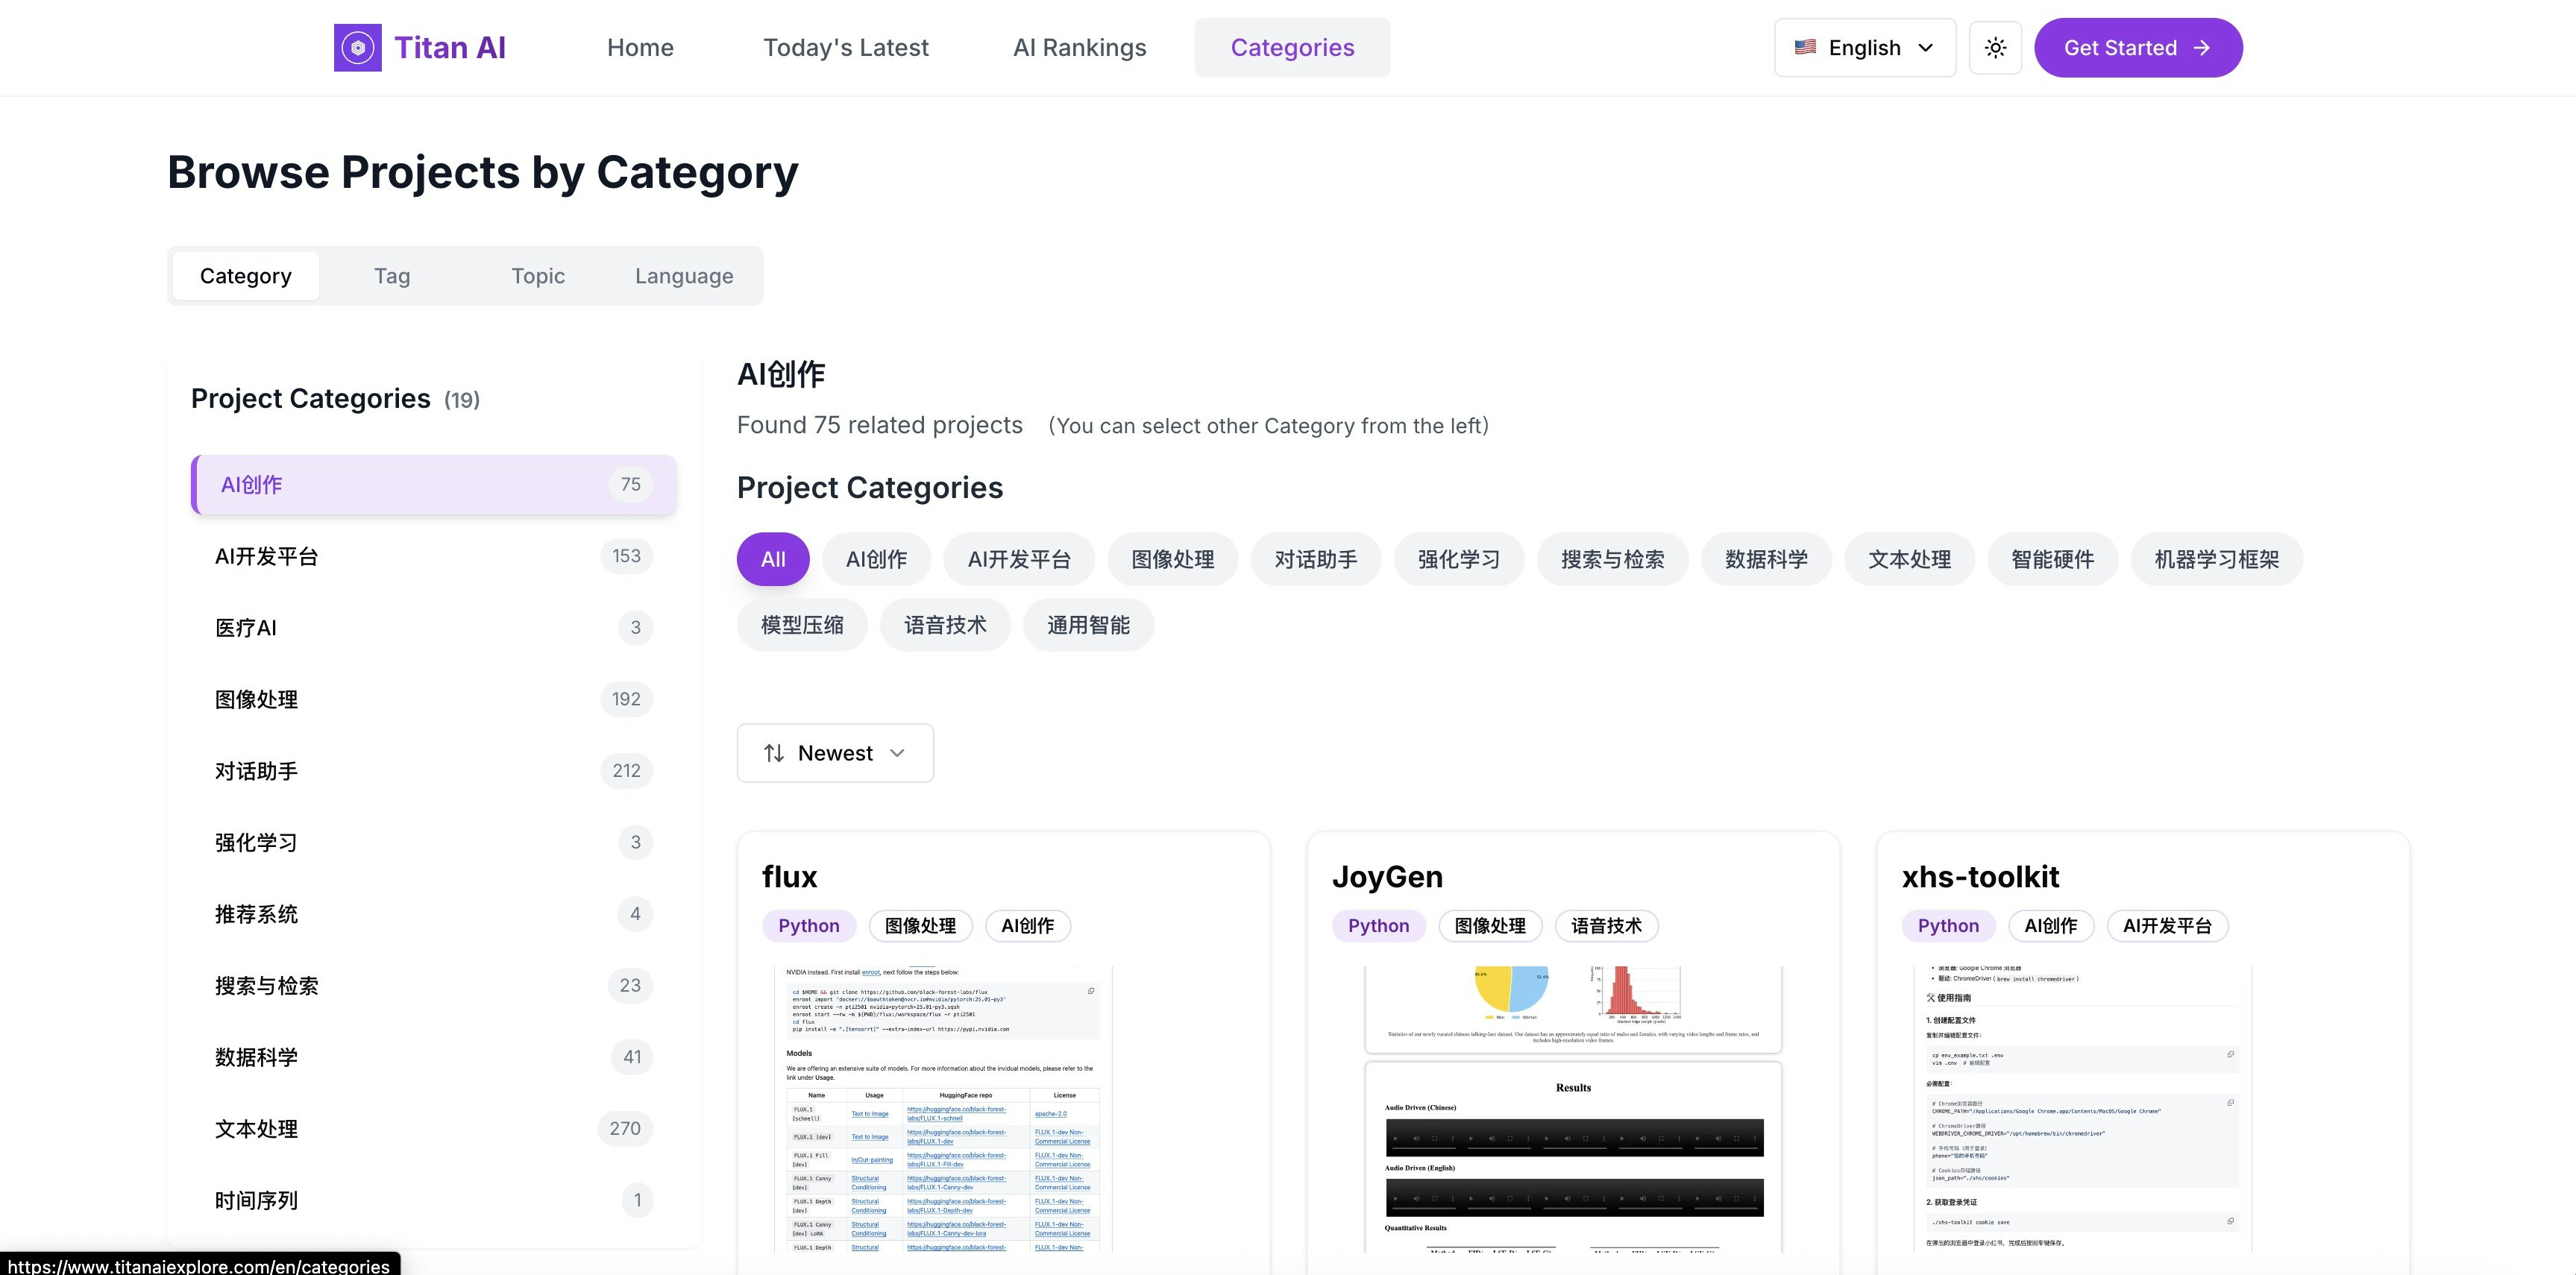The width and height of the screenshot is (2576, 1275).
Task: Toggle the light/dark theme sun icon
Action: pos(1995,47)
